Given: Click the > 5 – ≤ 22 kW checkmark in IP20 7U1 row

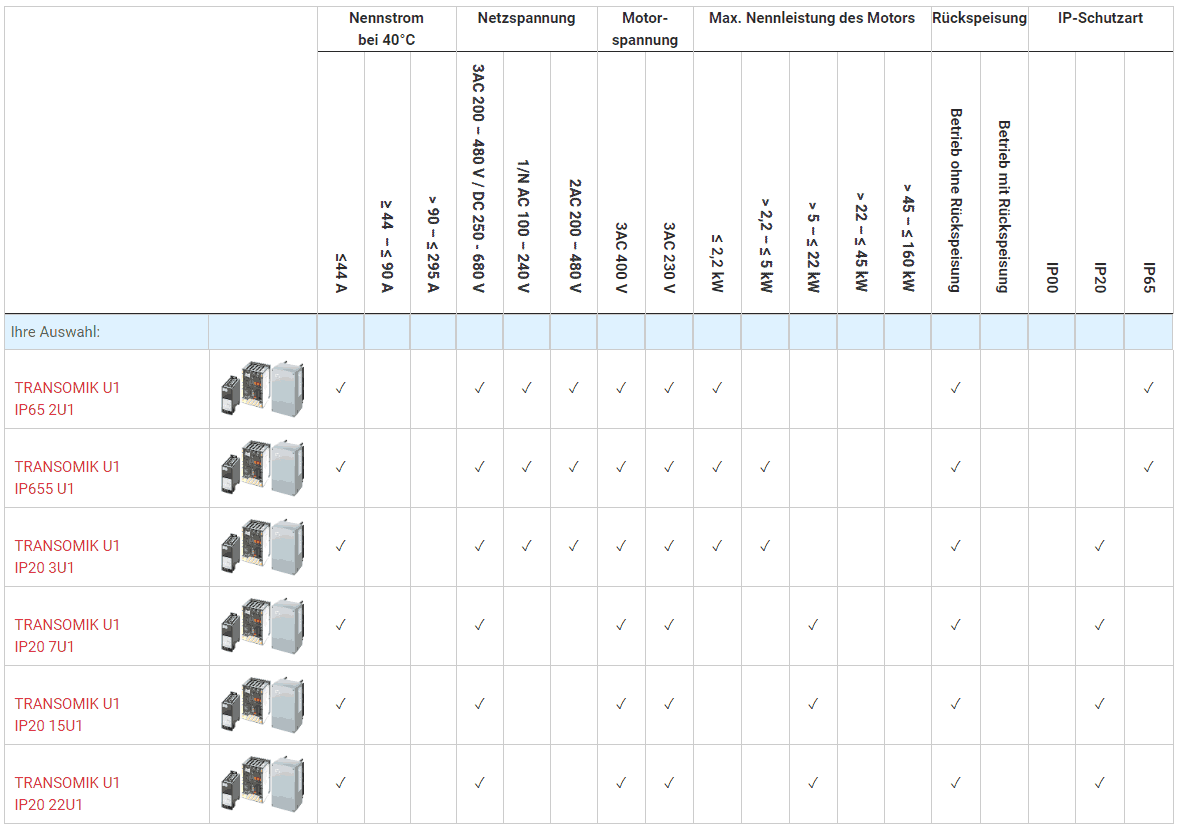Looking at the screenshot, I should (813, 626).
